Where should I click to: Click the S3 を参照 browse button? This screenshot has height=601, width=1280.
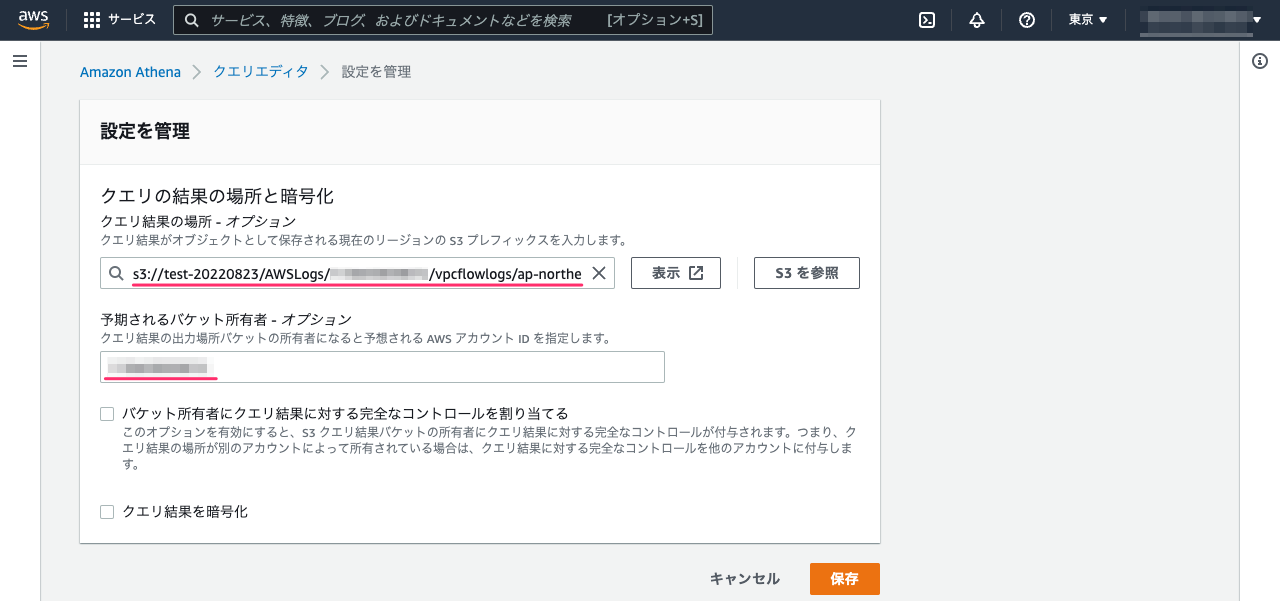coord(807,273)
